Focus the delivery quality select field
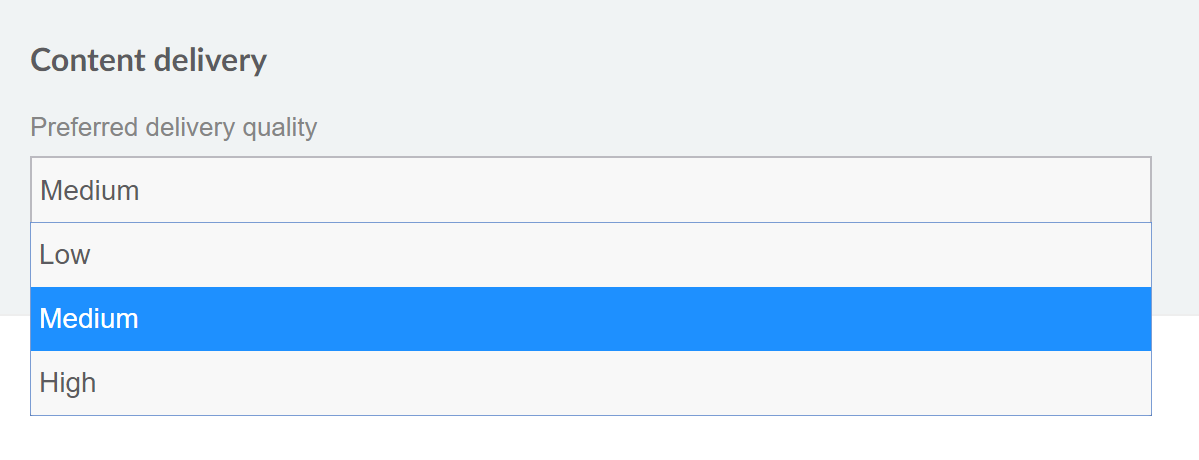This screenshot has width=1199, height=460. (x=590, y=190)
